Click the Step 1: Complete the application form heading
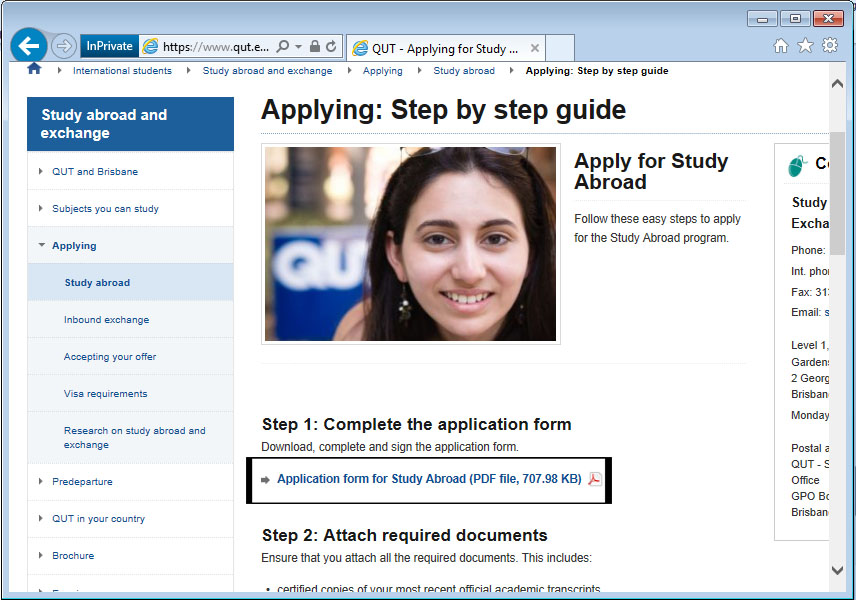The height and width of the screenshot is (600, 856). (x=417, y=424)
